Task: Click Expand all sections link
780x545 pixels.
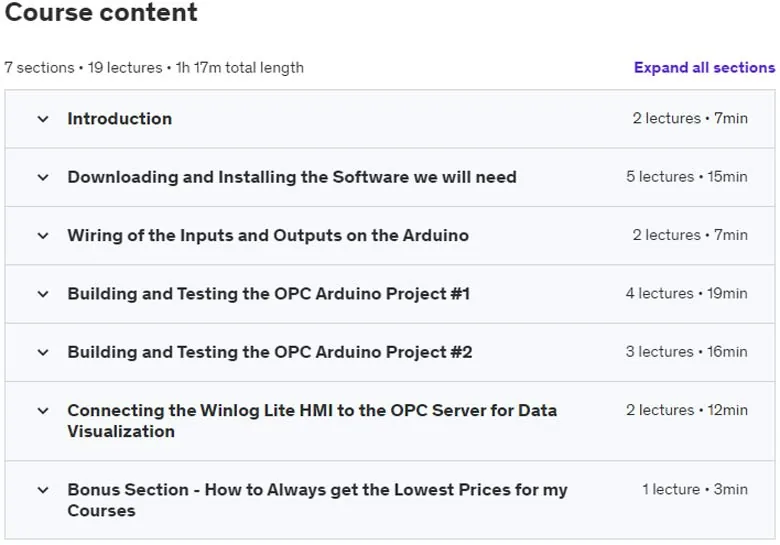Action: point(704,68)
